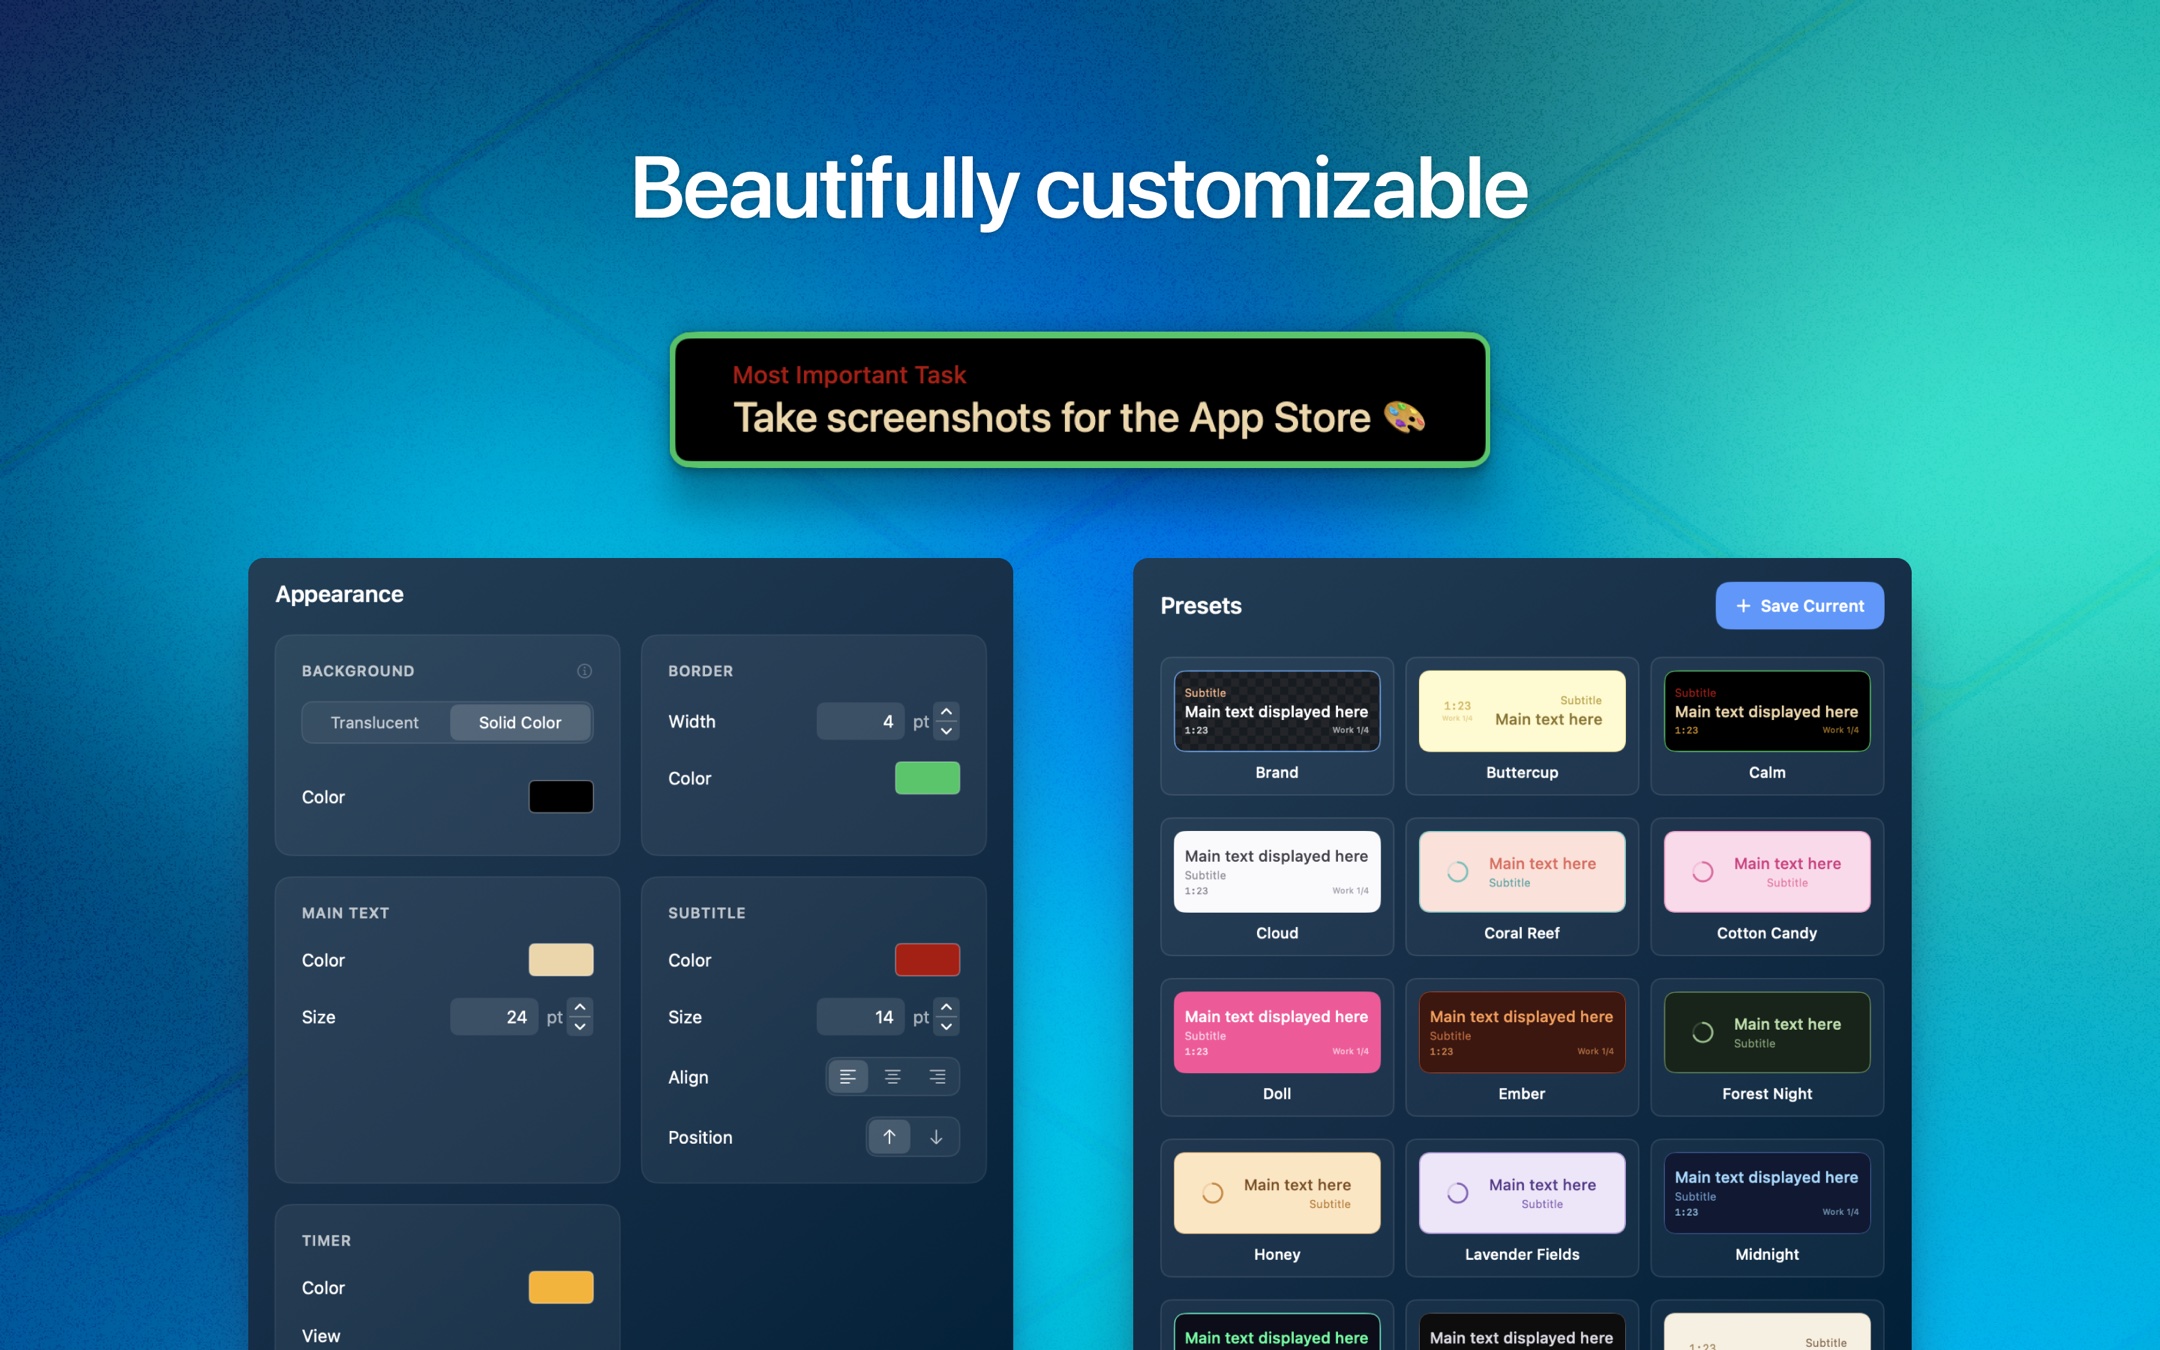Move subtitle position to the top

(889, 1137)
